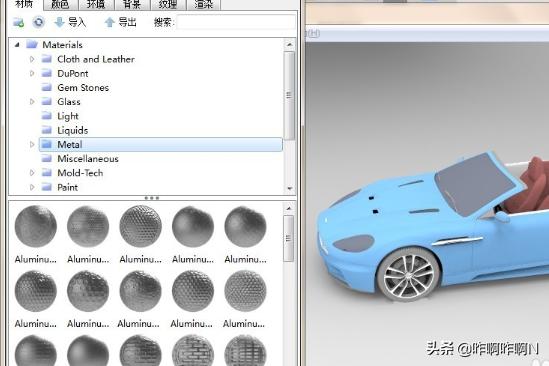This screenshot has width=549, height=366.
Task: Select the first Aluminum material thumbnail
Action: [36, 226]
